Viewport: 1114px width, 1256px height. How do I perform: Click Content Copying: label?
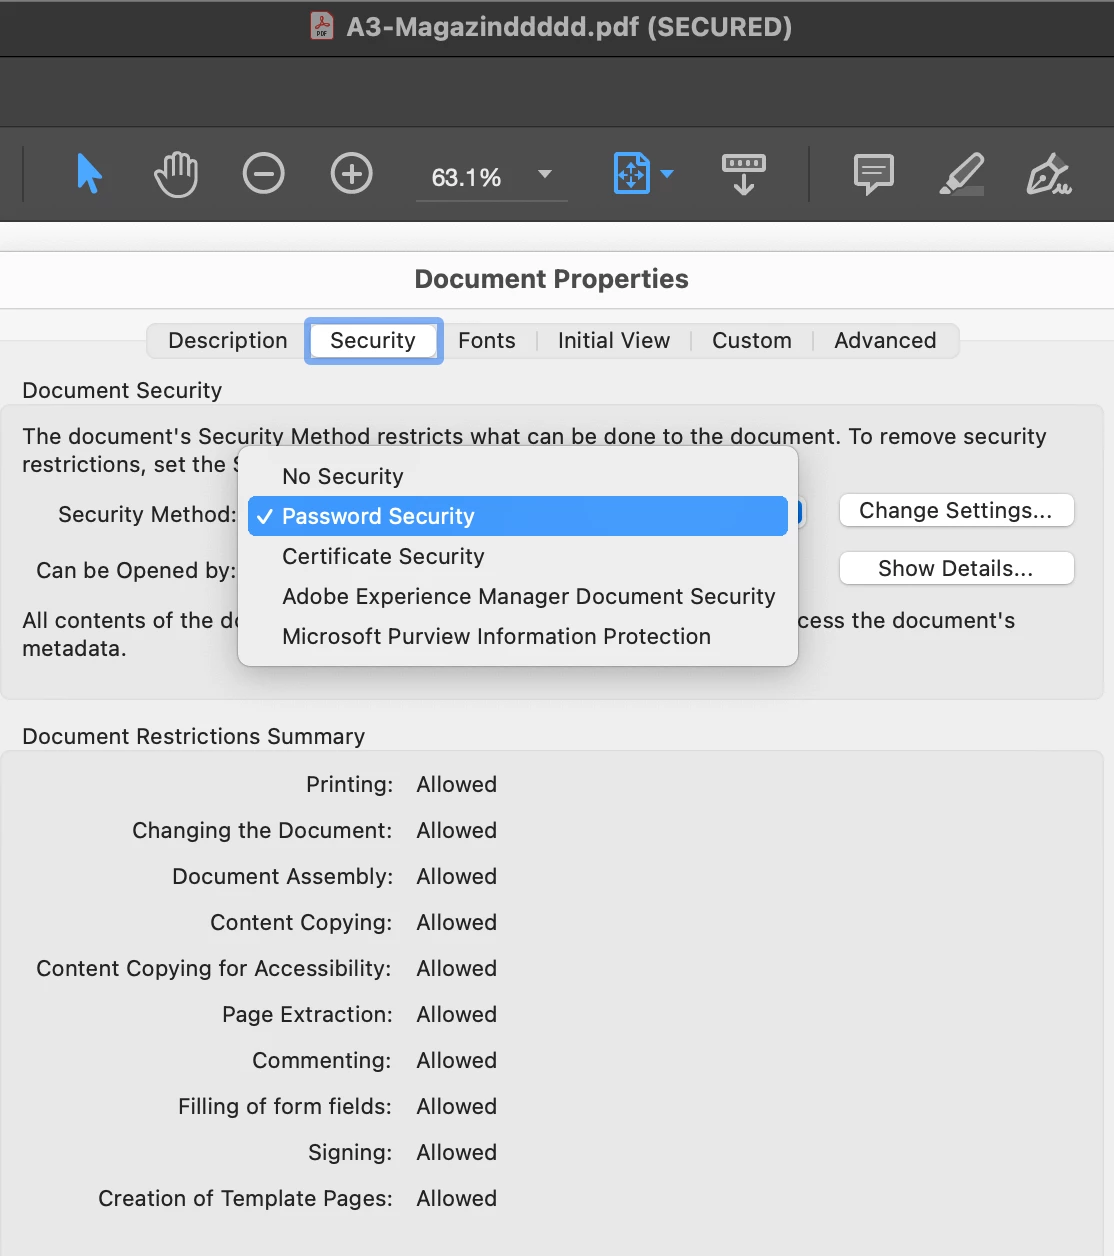point(301,922)
